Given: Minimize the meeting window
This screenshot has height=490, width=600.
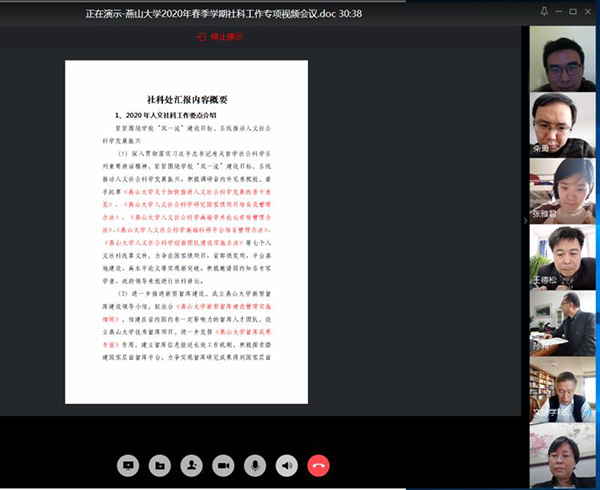Looking at the screenshot, I should pos(559,12).
